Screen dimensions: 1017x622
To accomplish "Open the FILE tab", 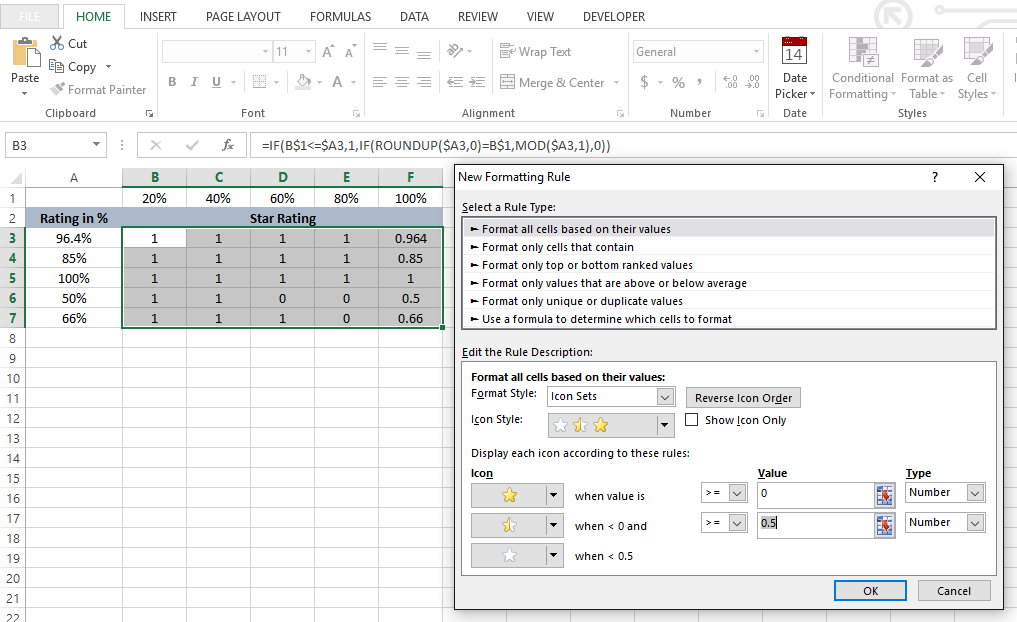I will coord(29,17).
